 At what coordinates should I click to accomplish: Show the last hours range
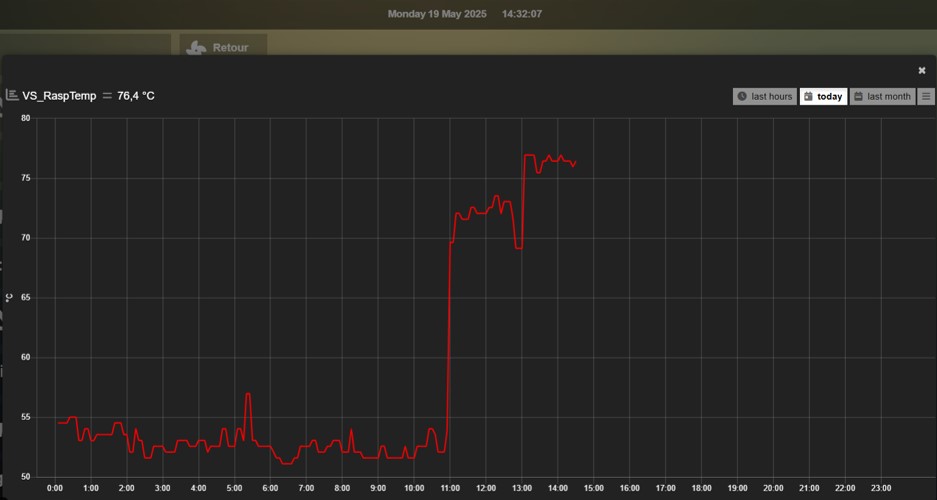pyautogui.click(x=764, y=96)
